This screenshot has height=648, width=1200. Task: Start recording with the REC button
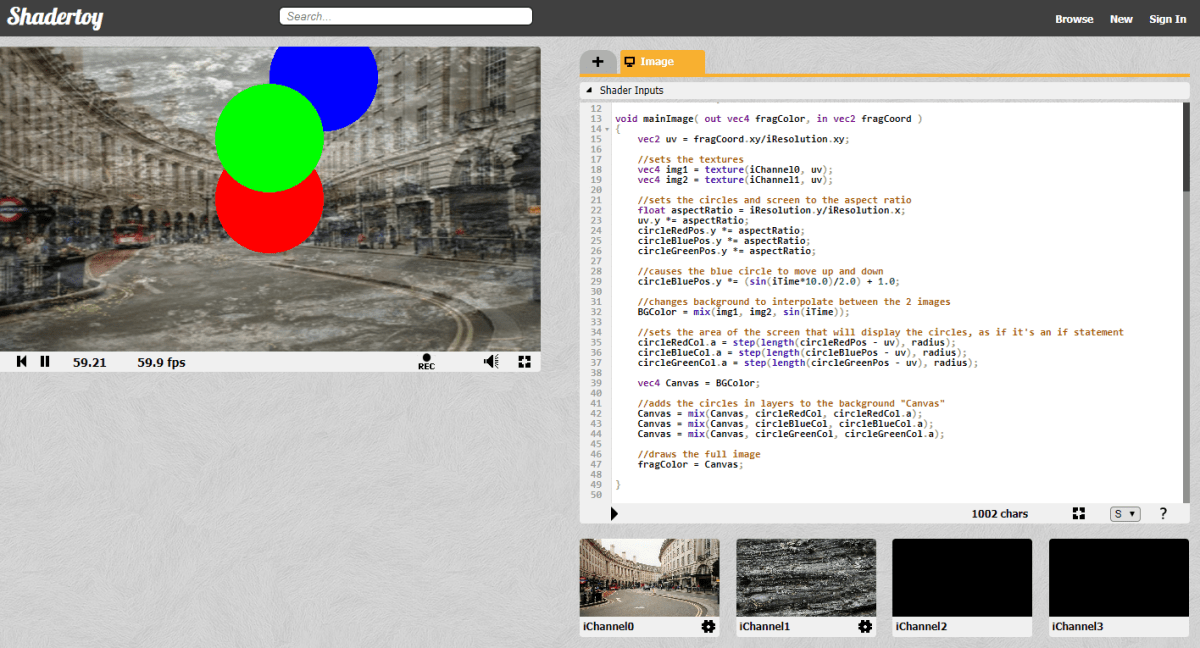click(426, 362)
